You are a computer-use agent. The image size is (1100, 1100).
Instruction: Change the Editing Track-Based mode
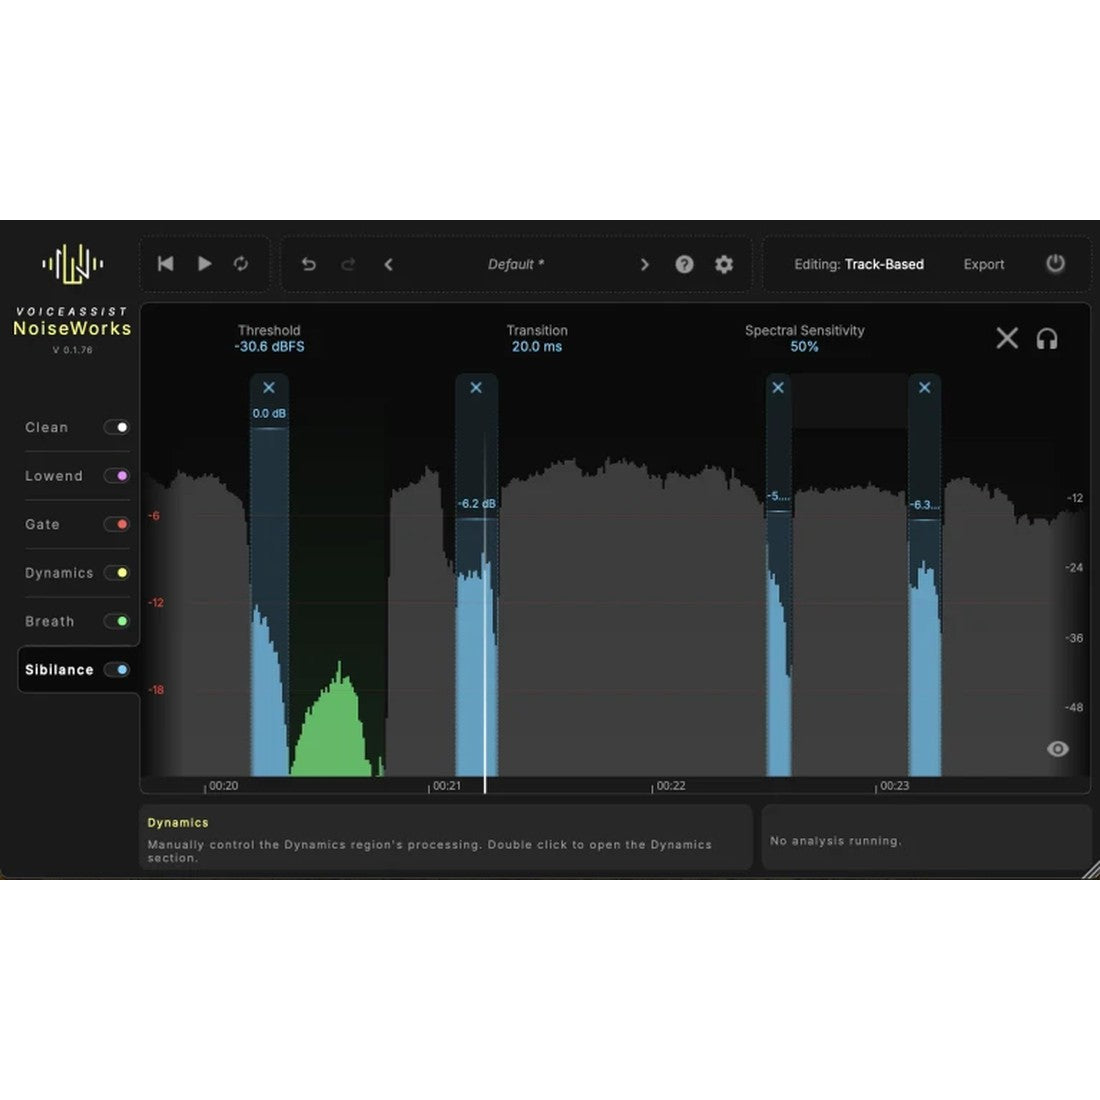[x=859, y=264]
